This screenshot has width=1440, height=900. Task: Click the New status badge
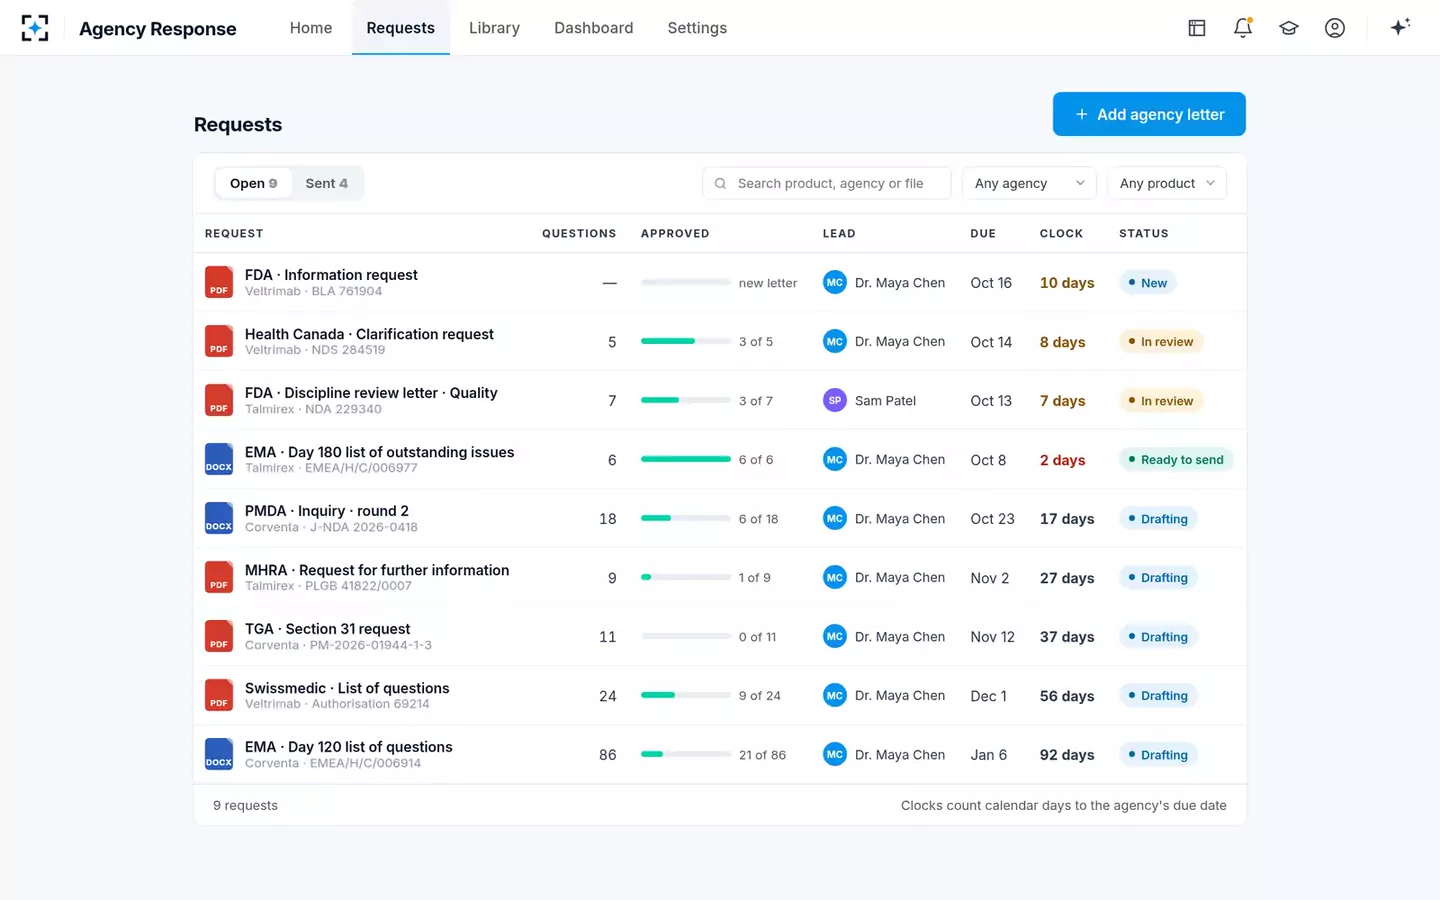pyautogui.click(x=1148, y=283)
